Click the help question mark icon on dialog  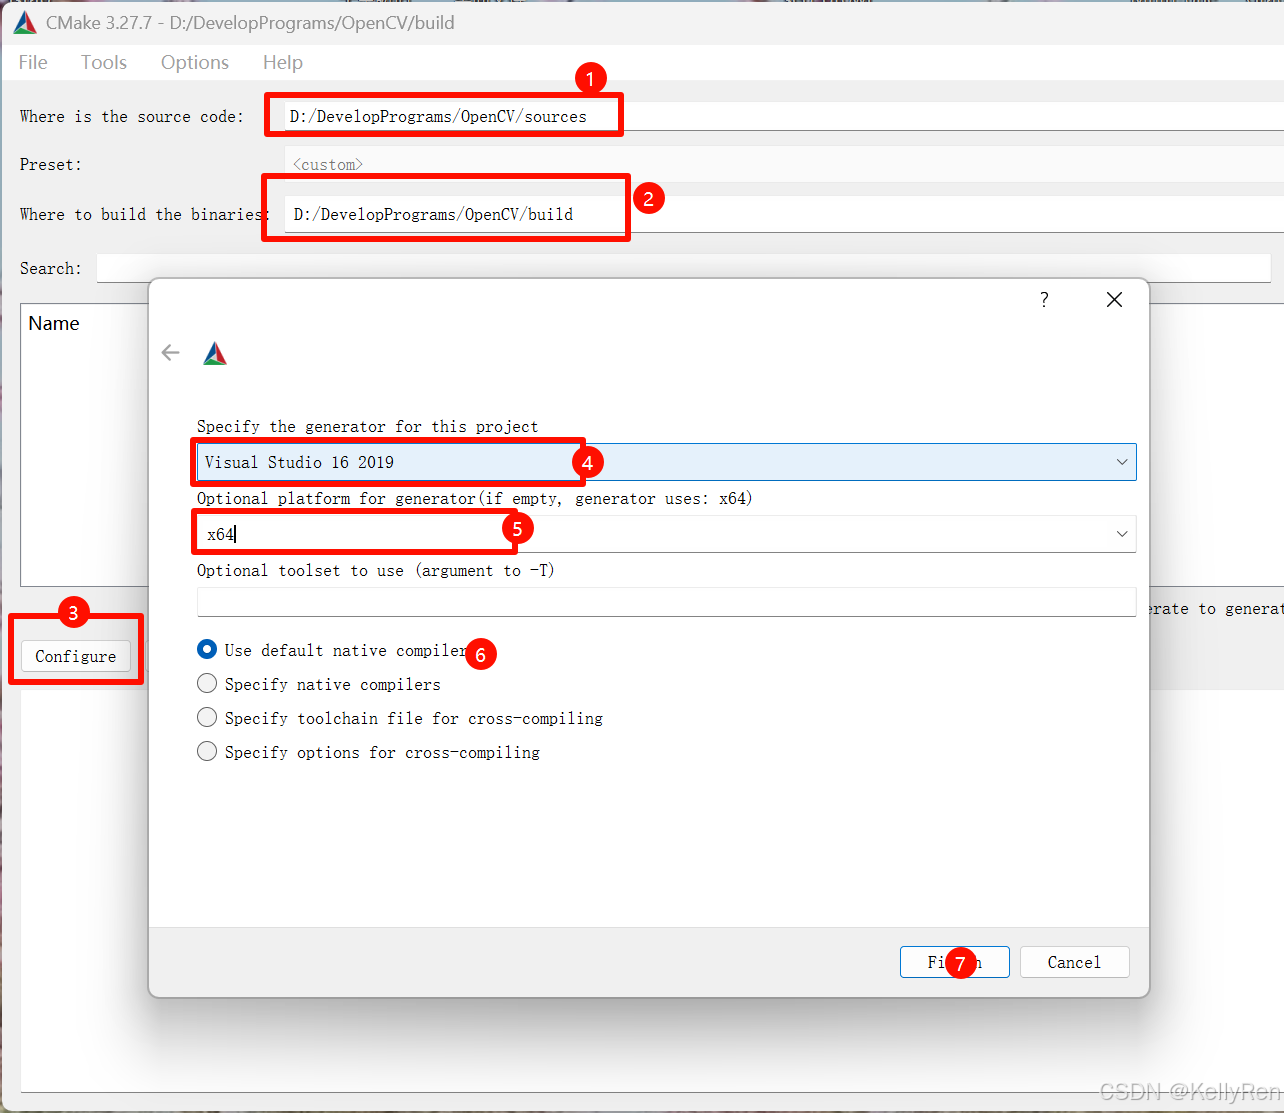coord(1043,298)
